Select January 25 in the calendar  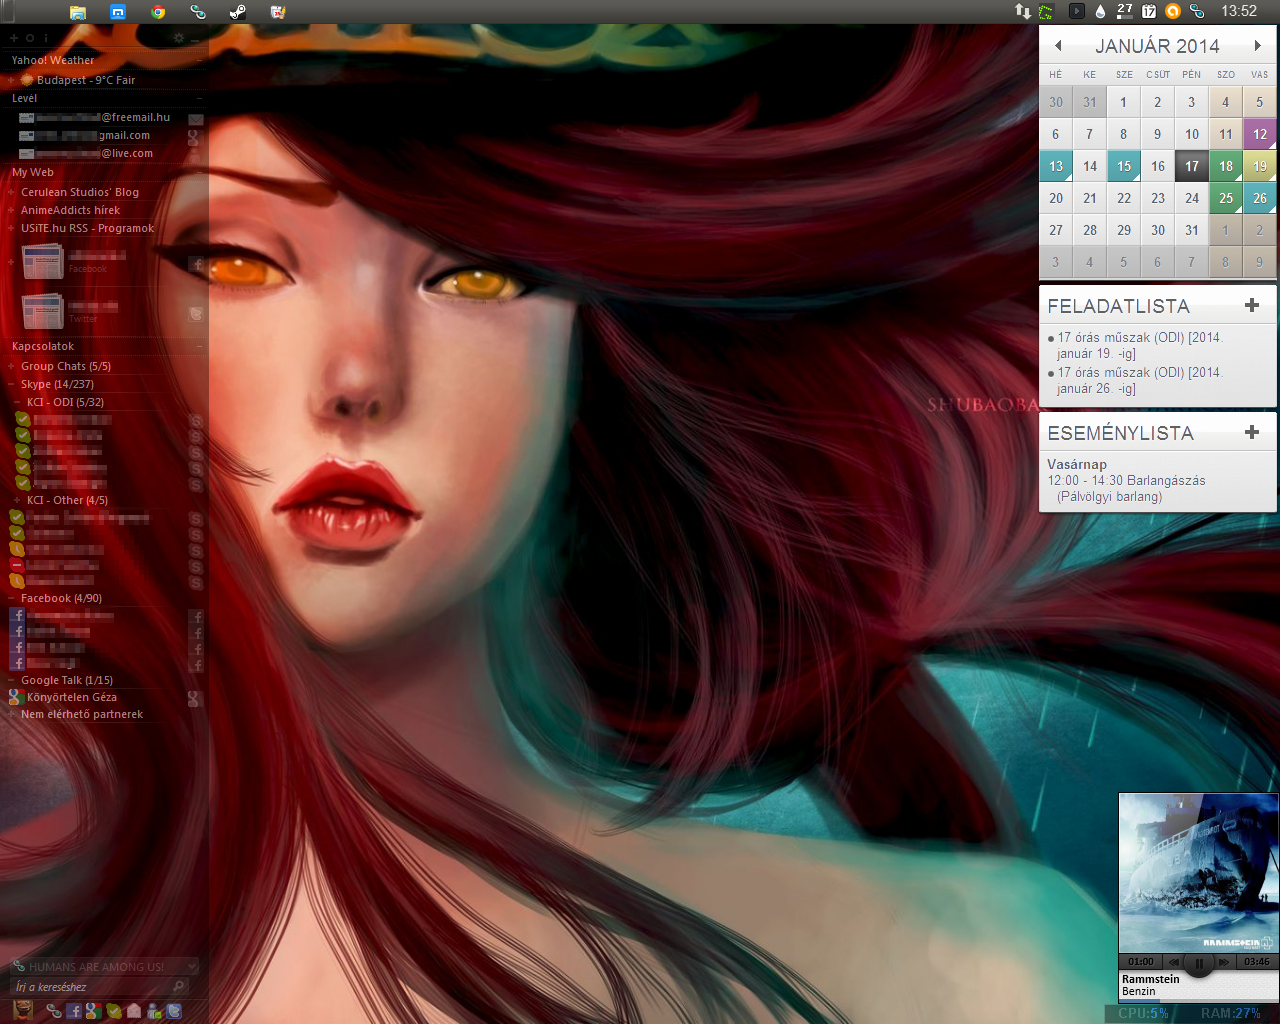coord(1226,198)
